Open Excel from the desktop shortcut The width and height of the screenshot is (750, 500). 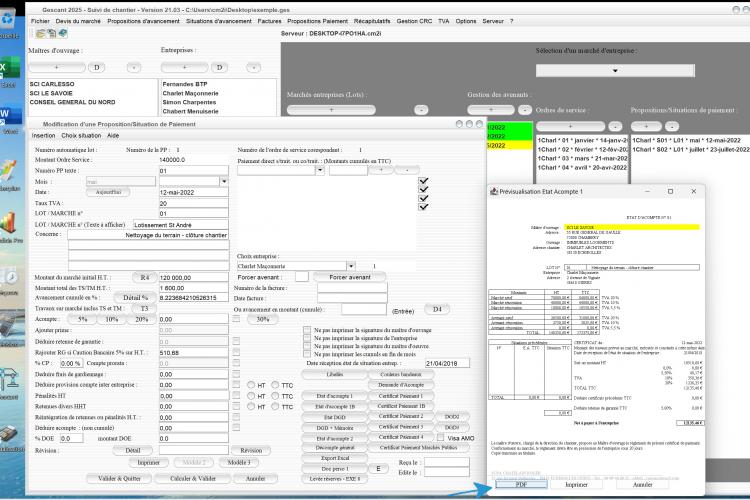tap(9, 72)
